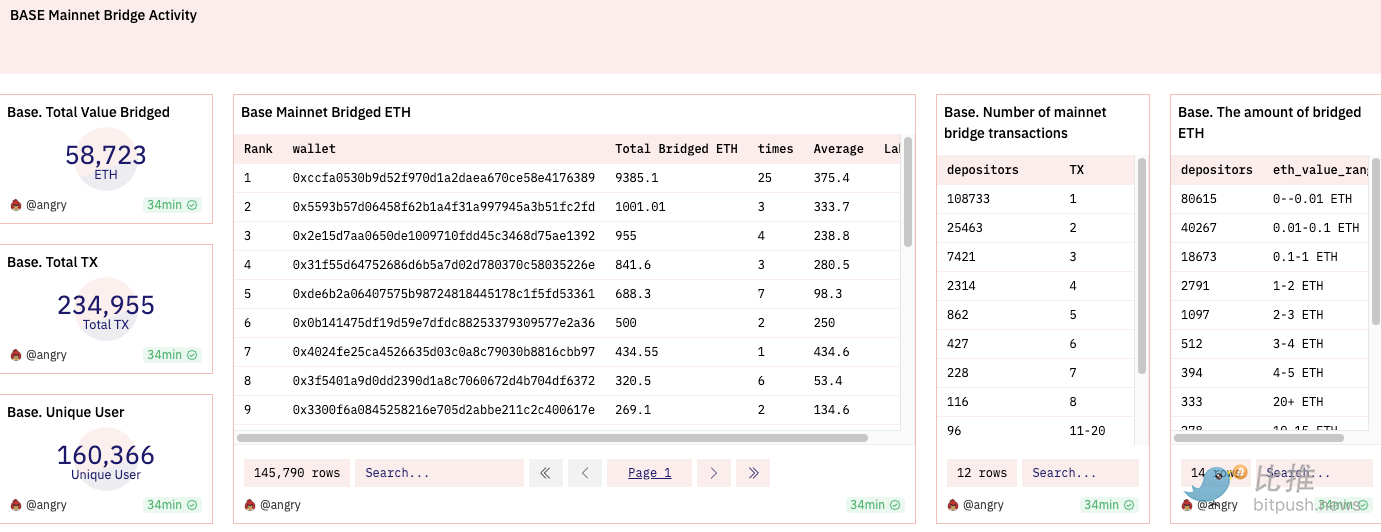Click 34min refresh badge on Bridged ETH table

pyautogui.click(x=875, y=505)
